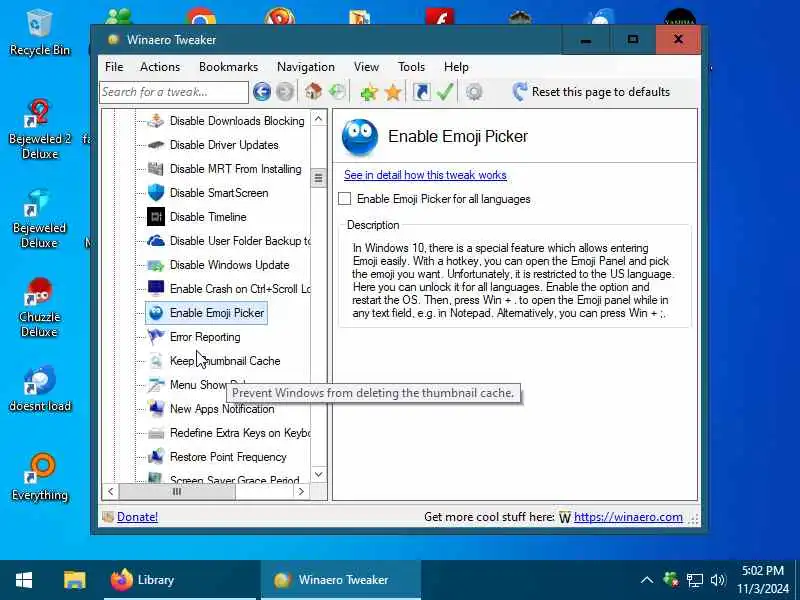Click Winaero Tweaker taskbar button
Image resolution: width=800 pixels, height=600 pixels.
[341, 580]
